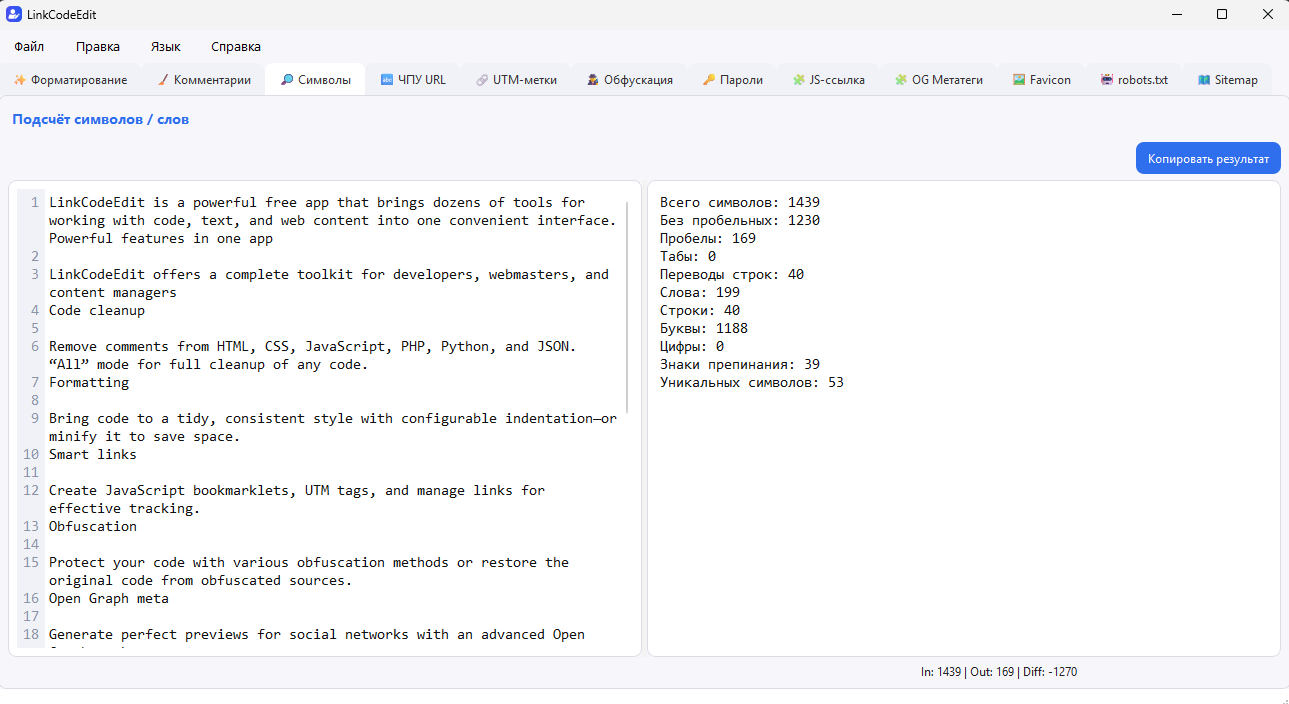This screenshot has width=1289, height=704.
Task: Click the "Уникальных символов: 53" result line
Action: [752, 382]
